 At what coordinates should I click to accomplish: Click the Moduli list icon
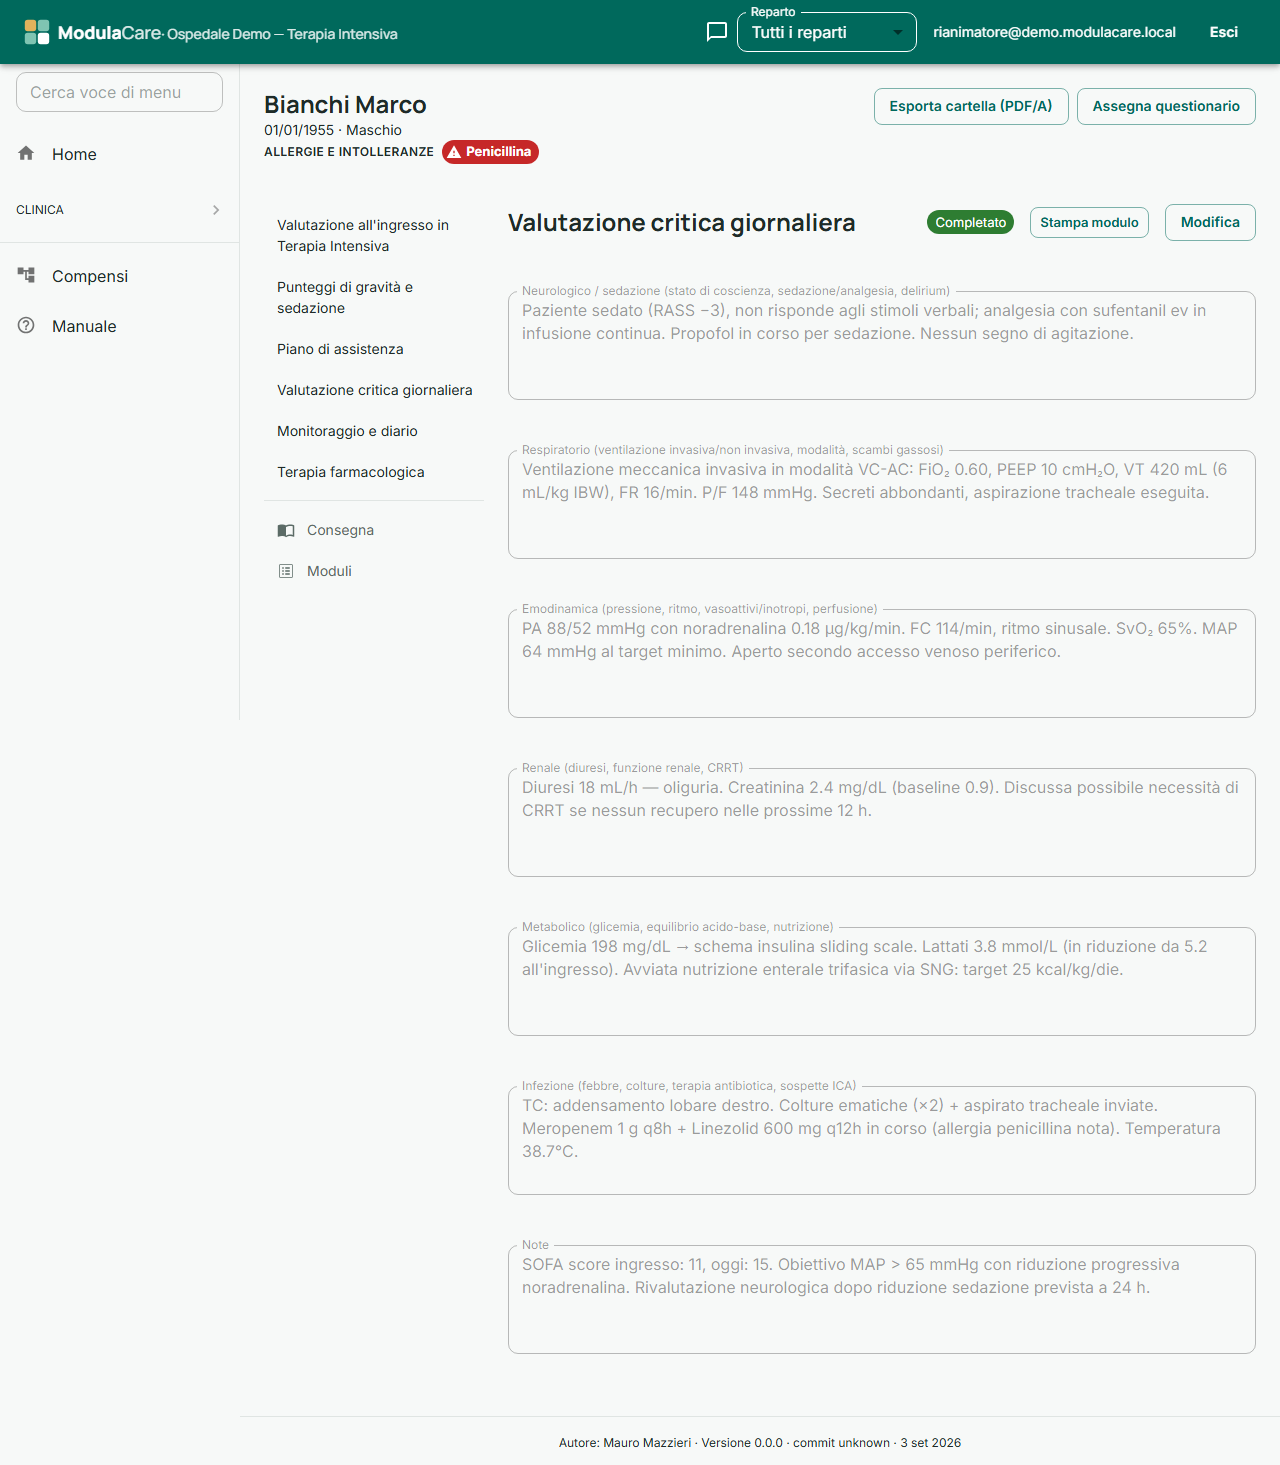pyautogui.click(x=286, y=571)
